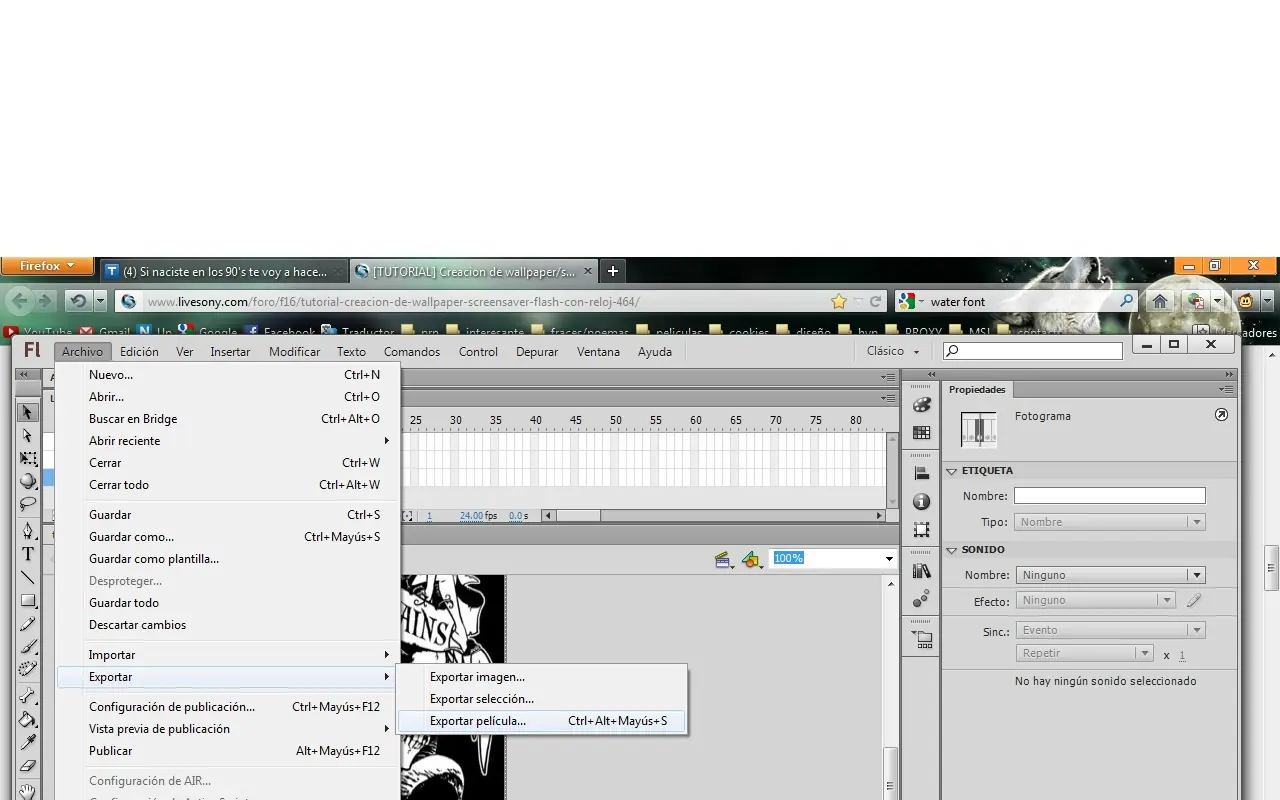Open the Color panel palette icon

pos(921,405)
